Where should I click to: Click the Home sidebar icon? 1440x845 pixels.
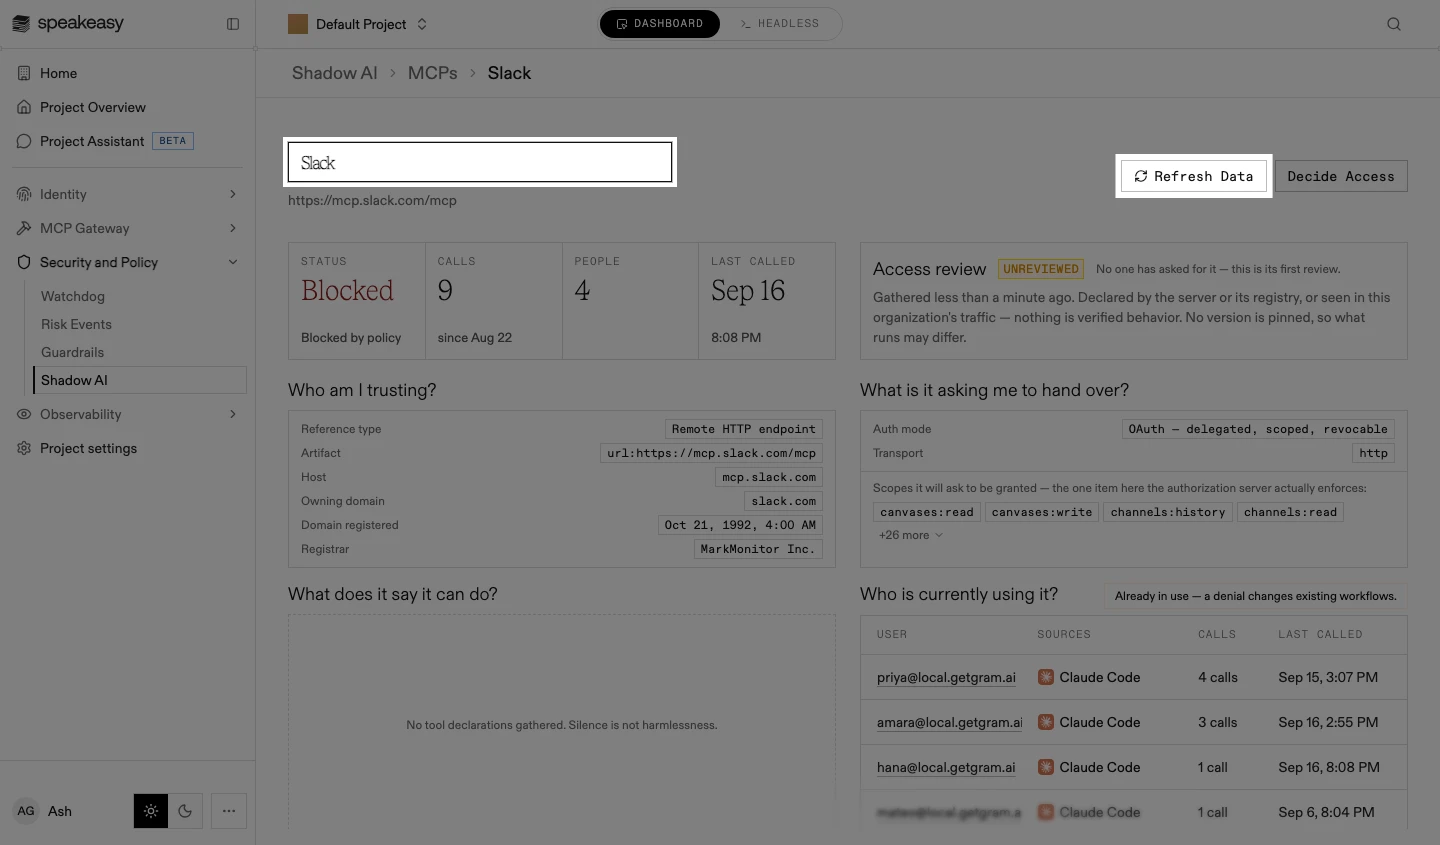pos(24,73)
